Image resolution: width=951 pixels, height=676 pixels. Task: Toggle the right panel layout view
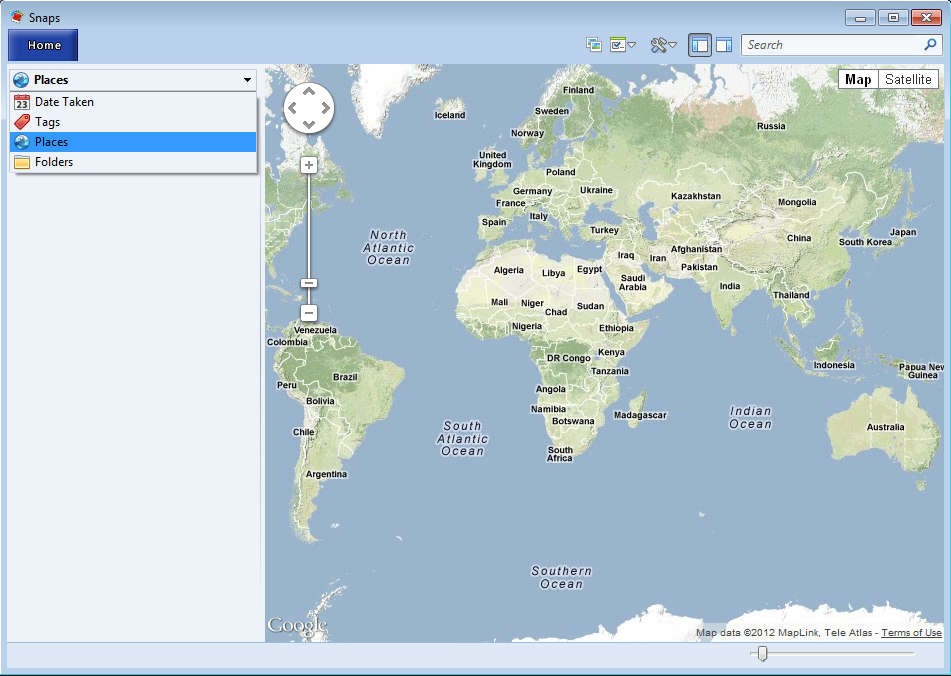pyautogui.click(x=724, y=45)
